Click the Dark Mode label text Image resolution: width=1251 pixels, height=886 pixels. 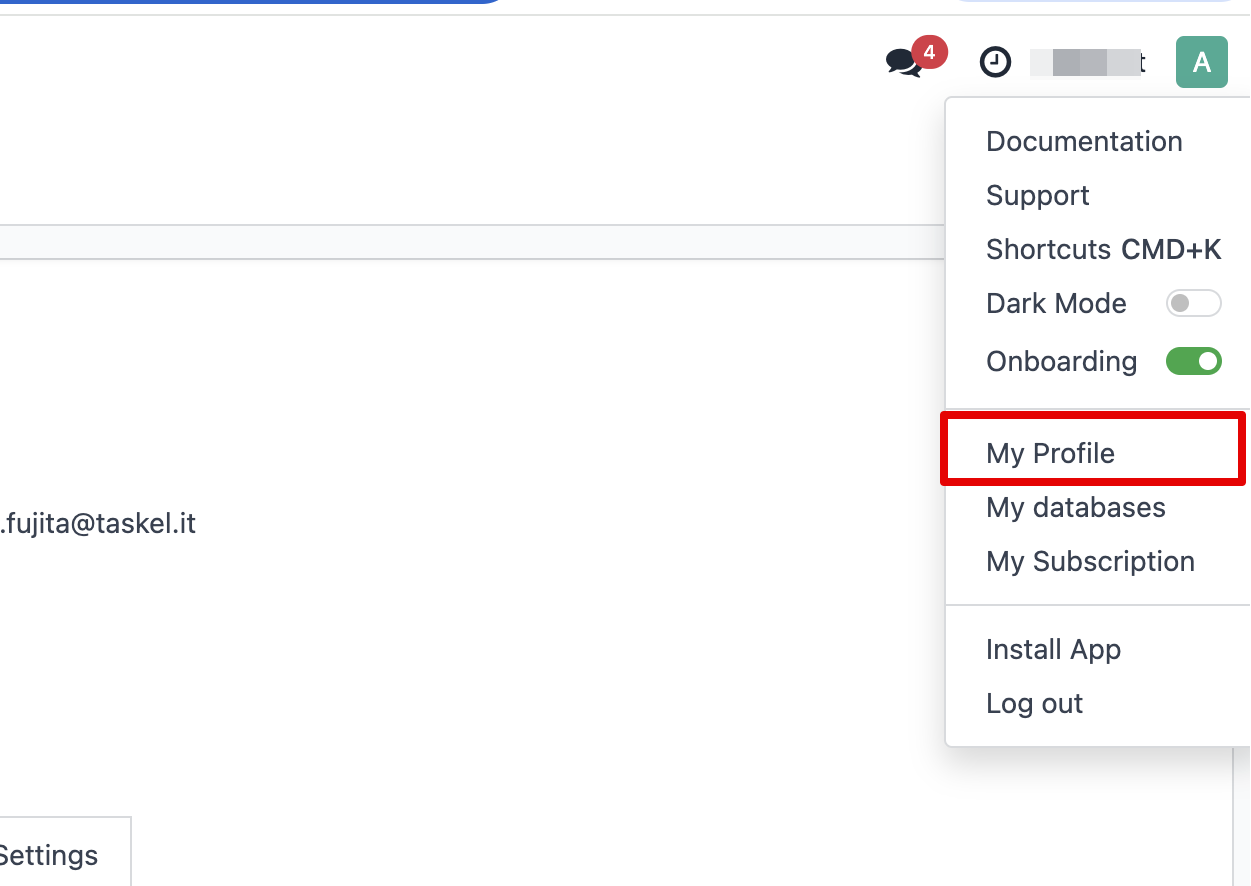(1056, 304)
